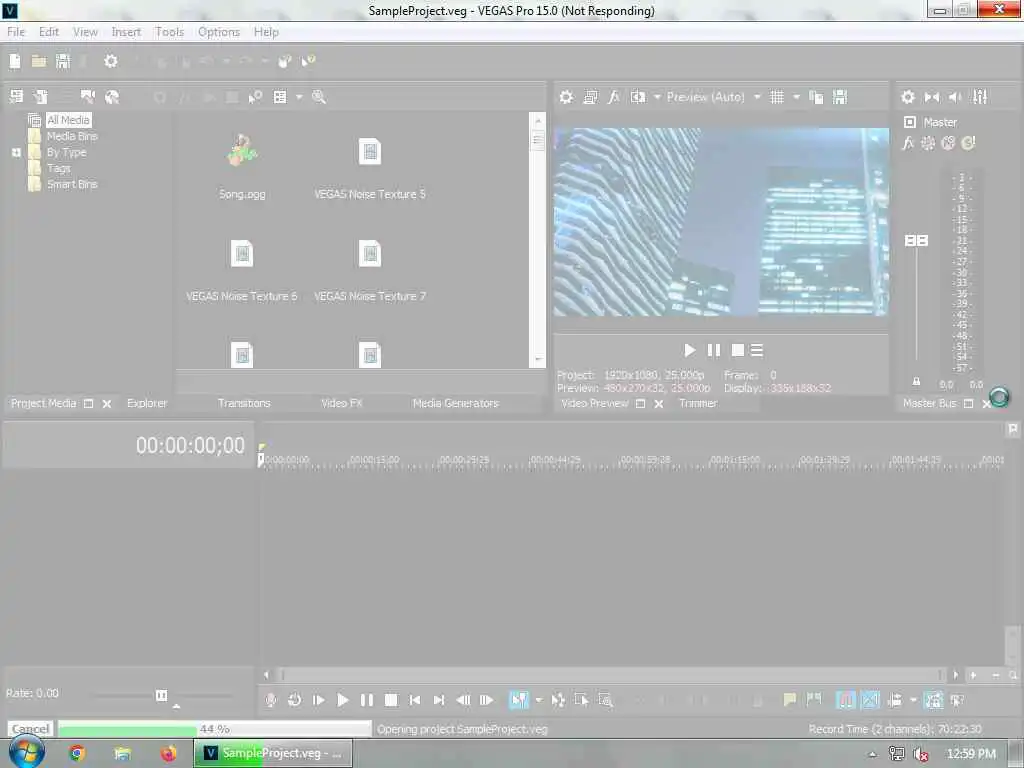Open the File menu
This screenshot has width=1024, height=768.
(x=16, y=32)
